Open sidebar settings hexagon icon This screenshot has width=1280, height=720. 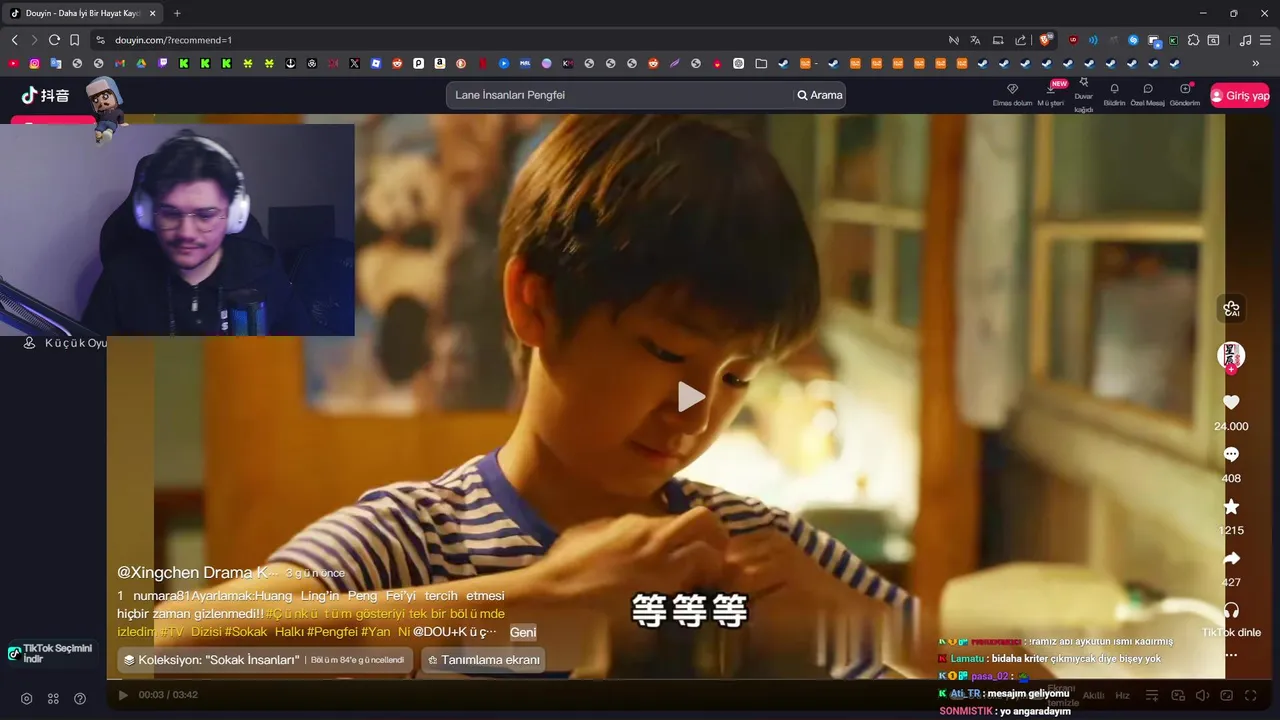(27, 698)
